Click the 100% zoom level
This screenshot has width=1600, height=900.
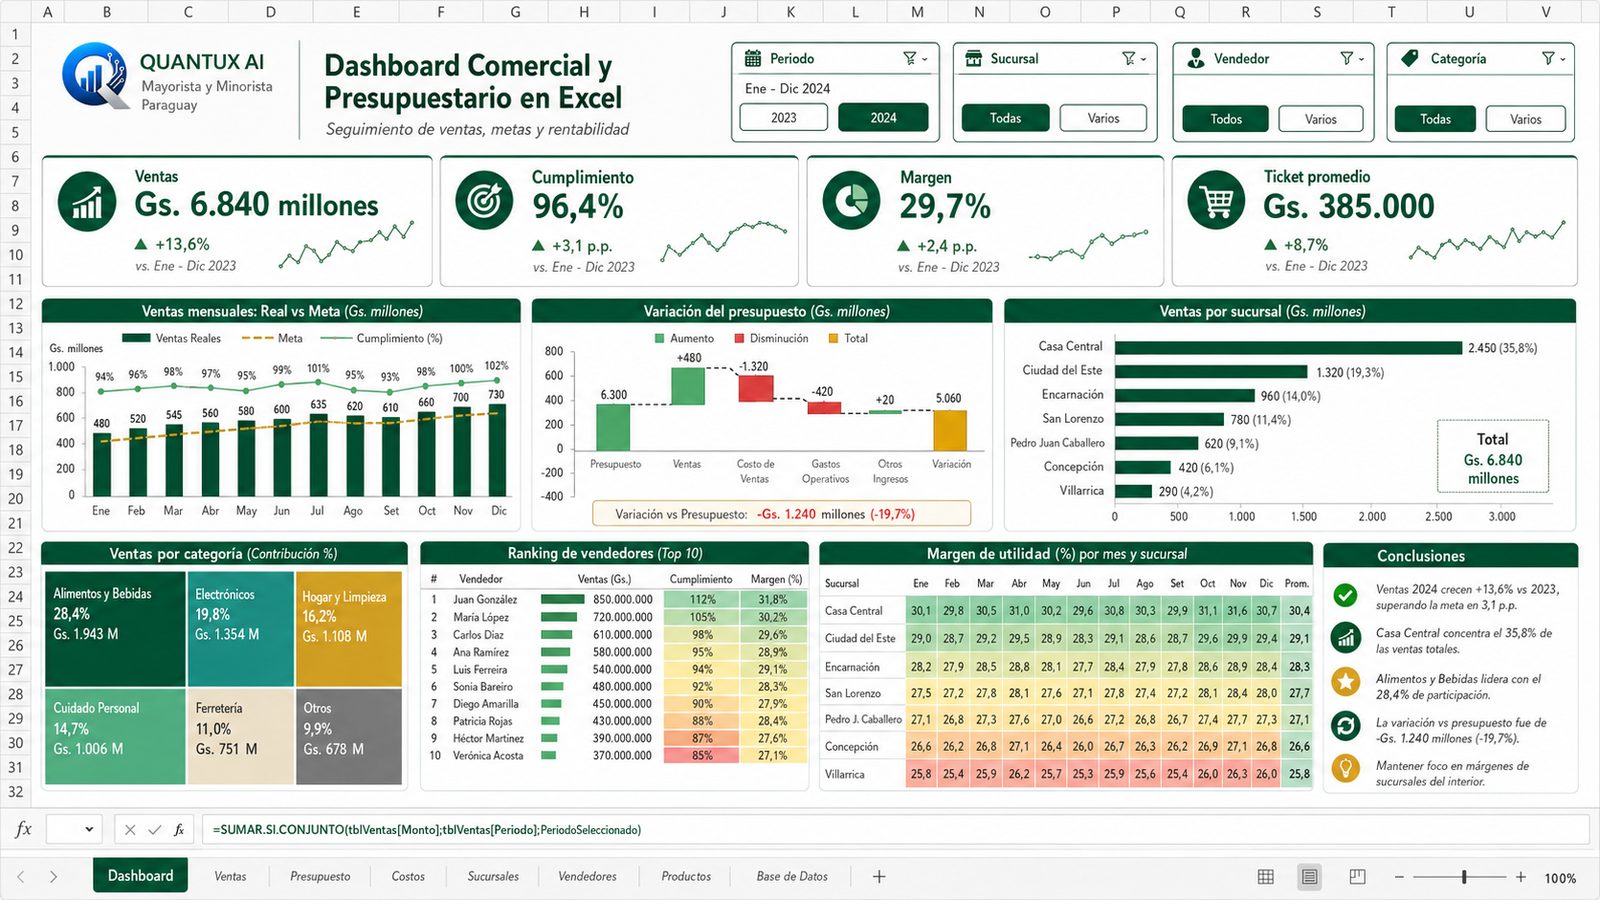point(1560,878)
